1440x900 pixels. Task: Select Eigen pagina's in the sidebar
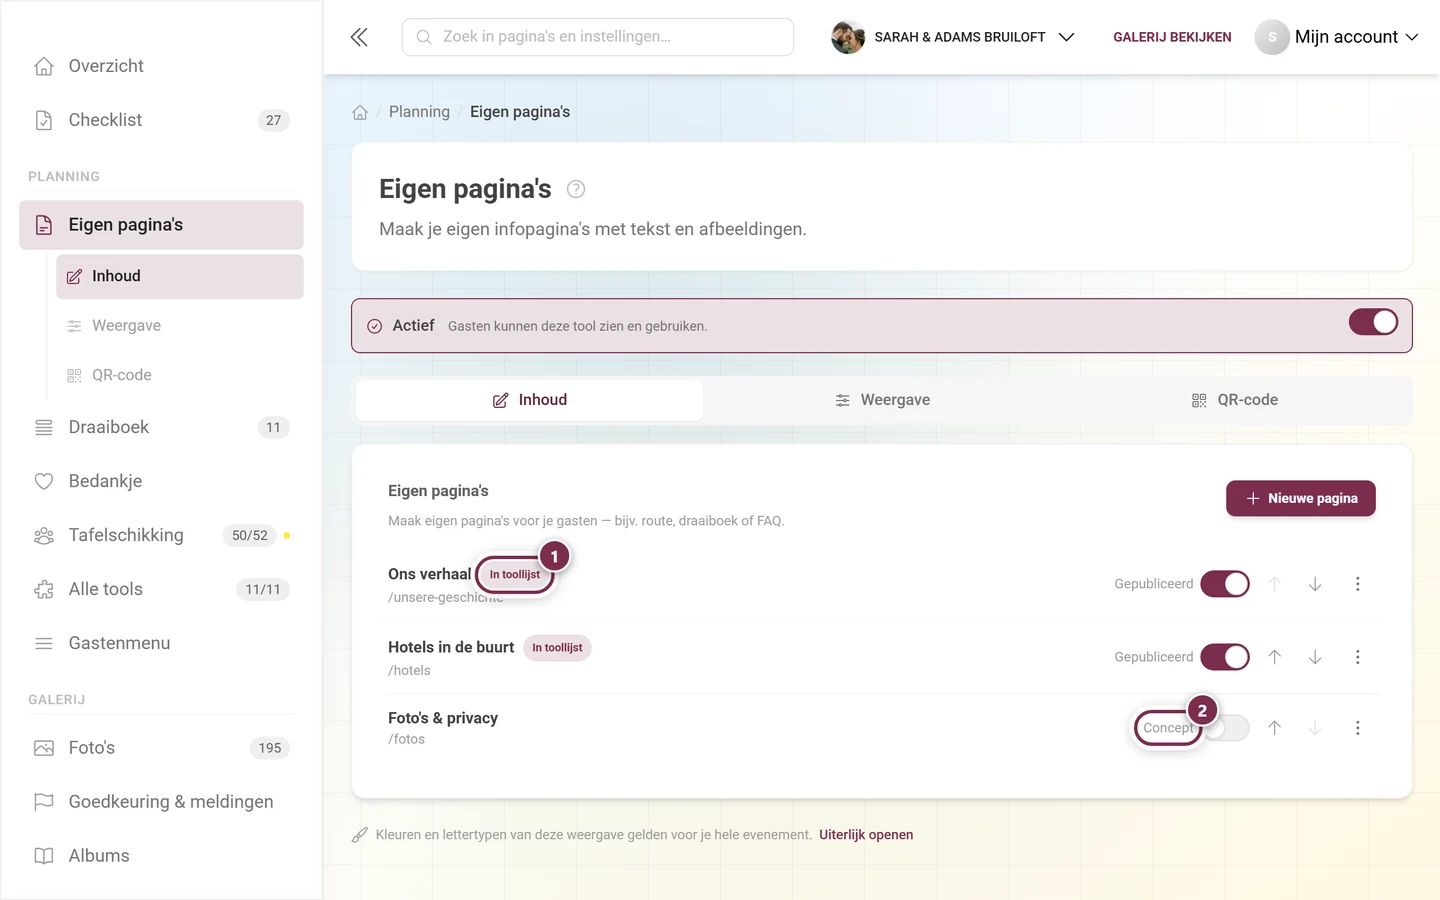coord(161,225)
